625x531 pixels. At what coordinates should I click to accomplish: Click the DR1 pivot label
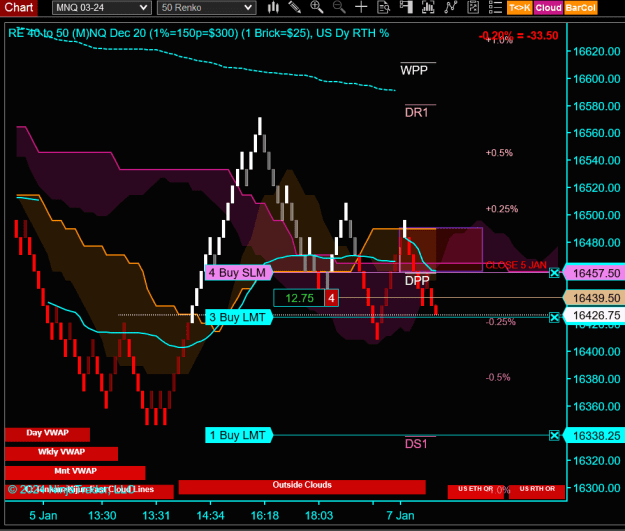[x=417, y=112]
